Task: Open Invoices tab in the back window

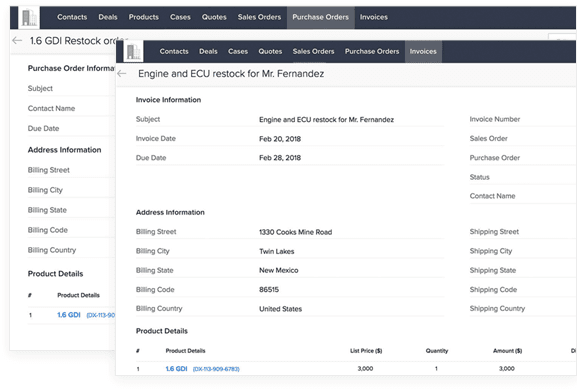Action: [x=374, y=17]
